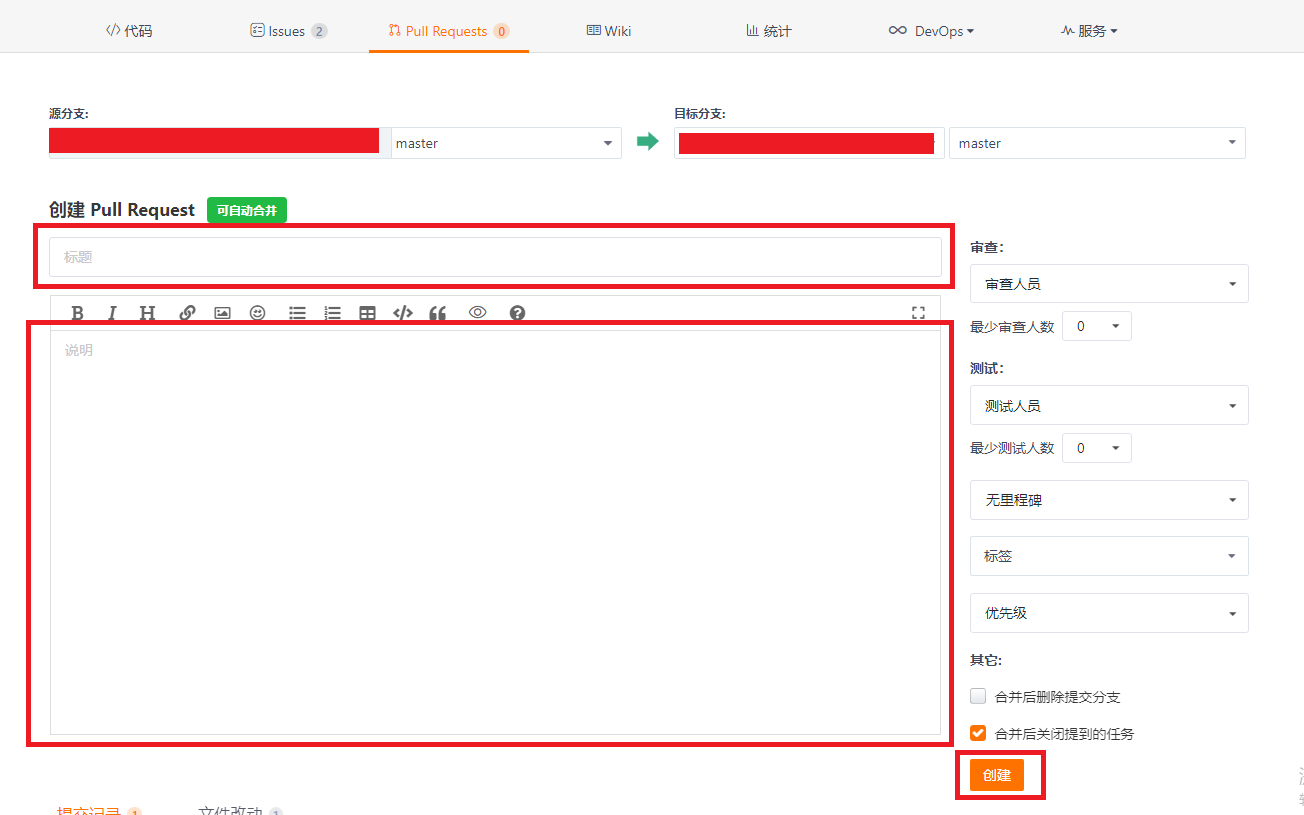Click the Bold formatting icon
This screenshot has width=1304, height=815.
point(77,313)
